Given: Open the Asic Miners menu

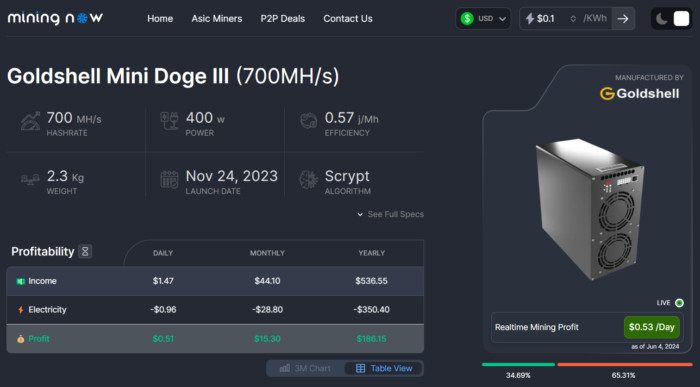Looking at the screenshot, I should pyautogui.click(x=217, y=19).
